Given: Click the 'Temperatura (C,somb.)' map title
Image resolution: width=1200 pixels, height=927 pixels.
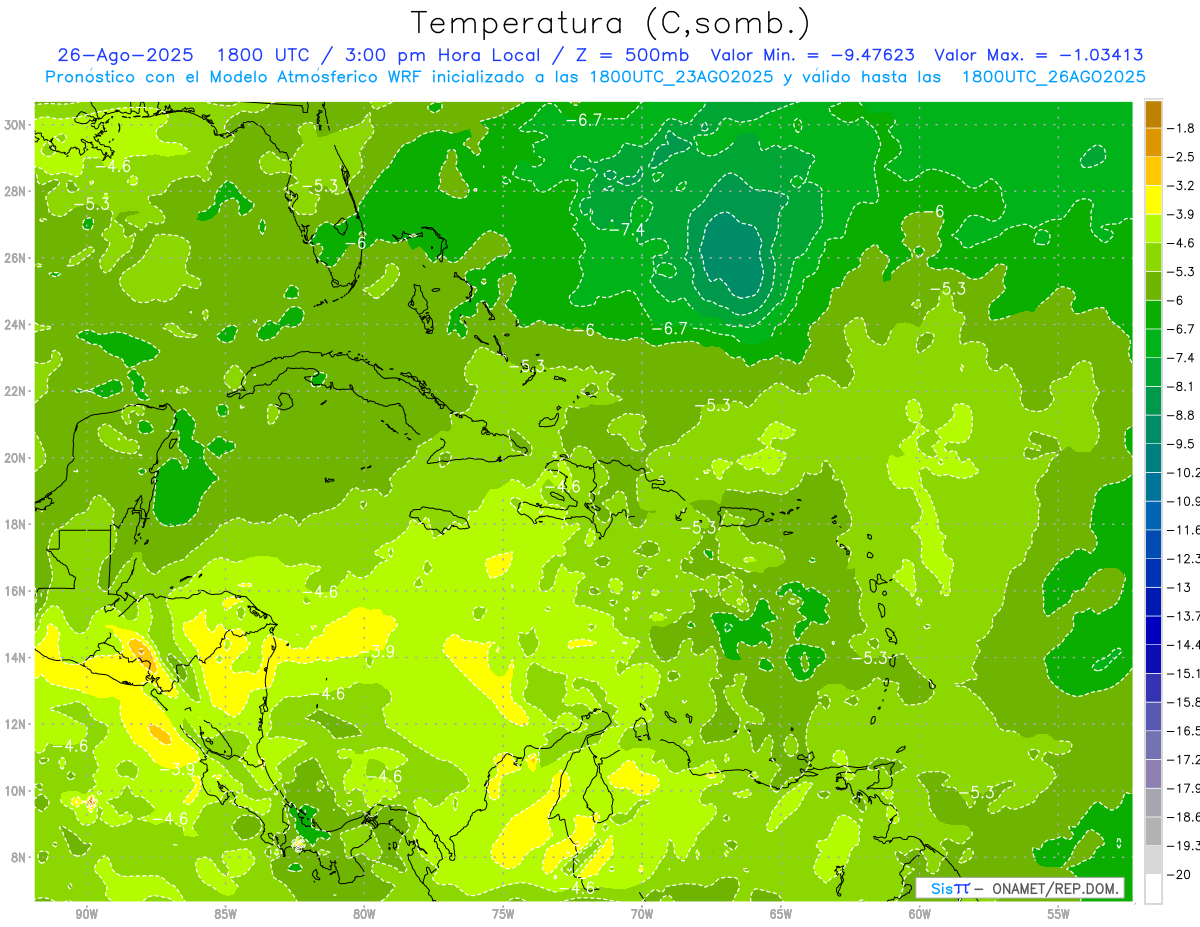Looking at the screenshot, I should [x=611, y=23].
